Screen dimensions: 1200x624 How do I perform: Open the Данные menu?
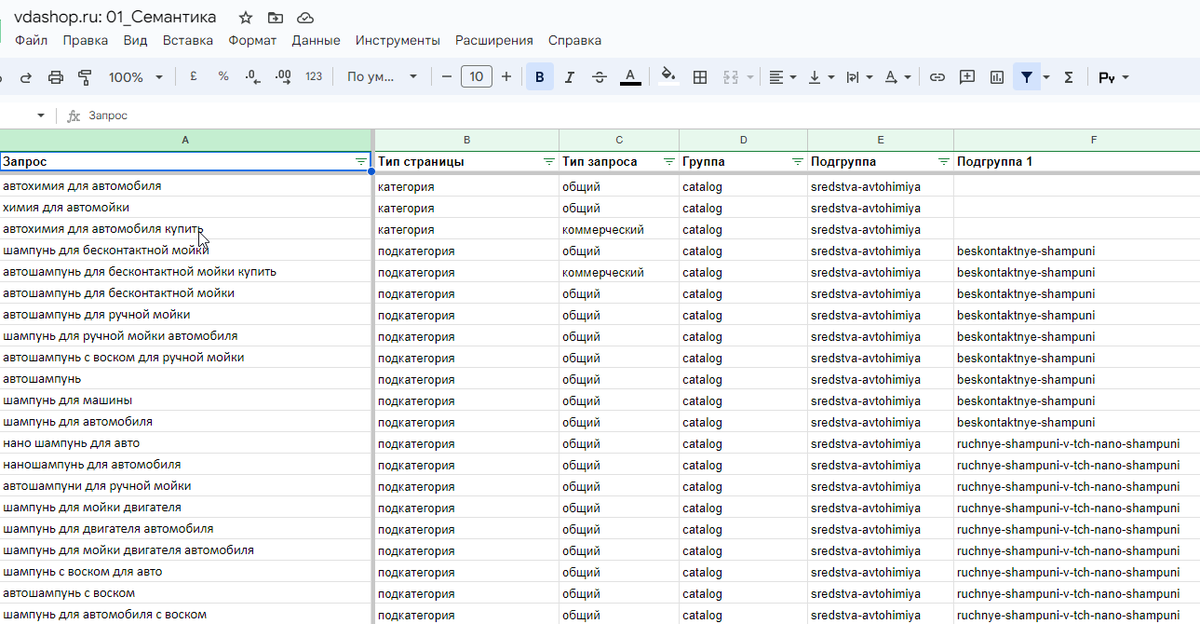(x=316, y=40)
